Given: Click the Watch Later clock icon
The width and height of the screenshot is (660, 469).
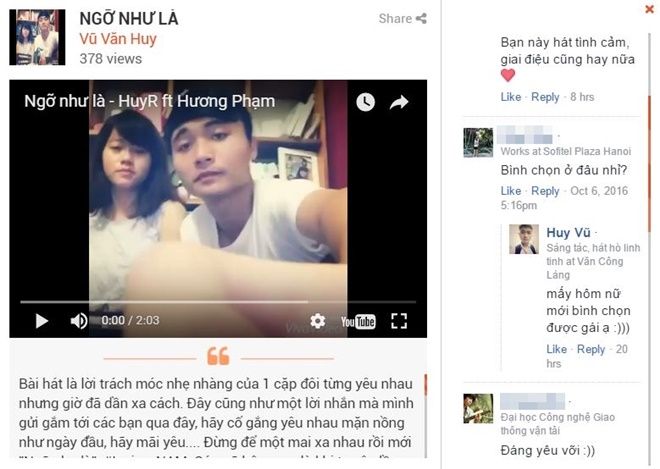Looking at the screenshot, I should tap(365, 102).
